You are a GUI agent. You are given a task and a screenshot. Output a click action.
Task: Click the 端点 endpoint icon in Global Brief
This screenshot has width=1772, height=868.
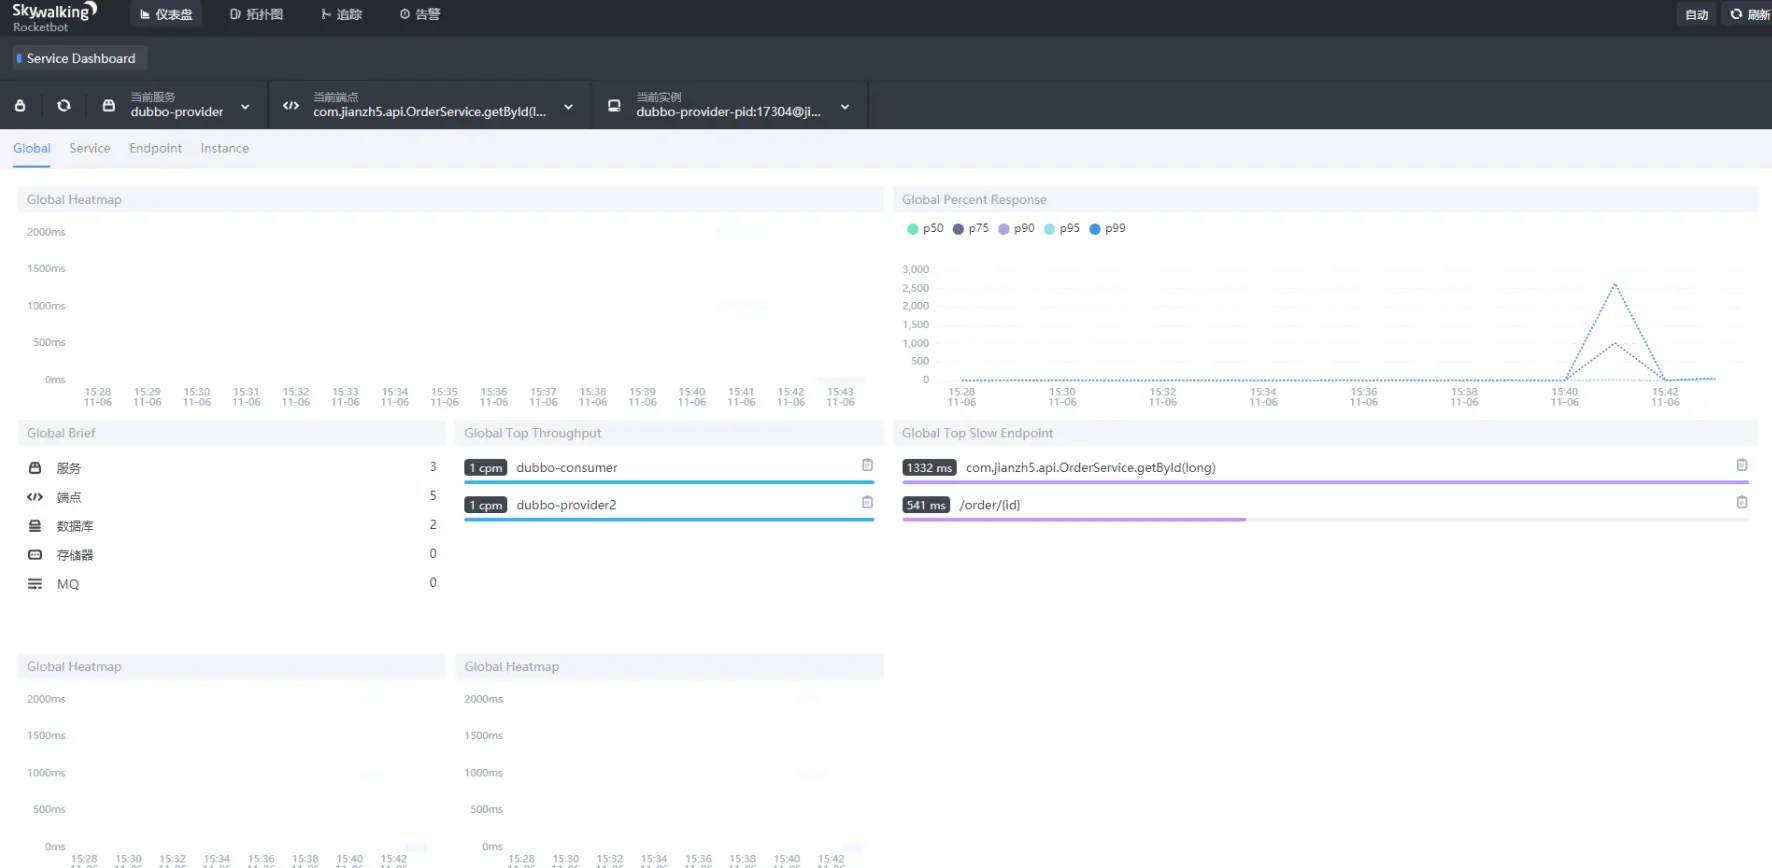35,496
